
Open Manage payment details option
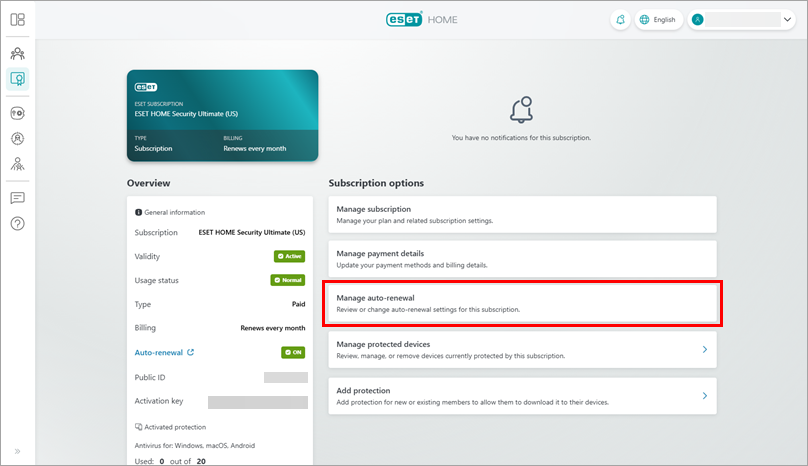(x=523, y=258)
